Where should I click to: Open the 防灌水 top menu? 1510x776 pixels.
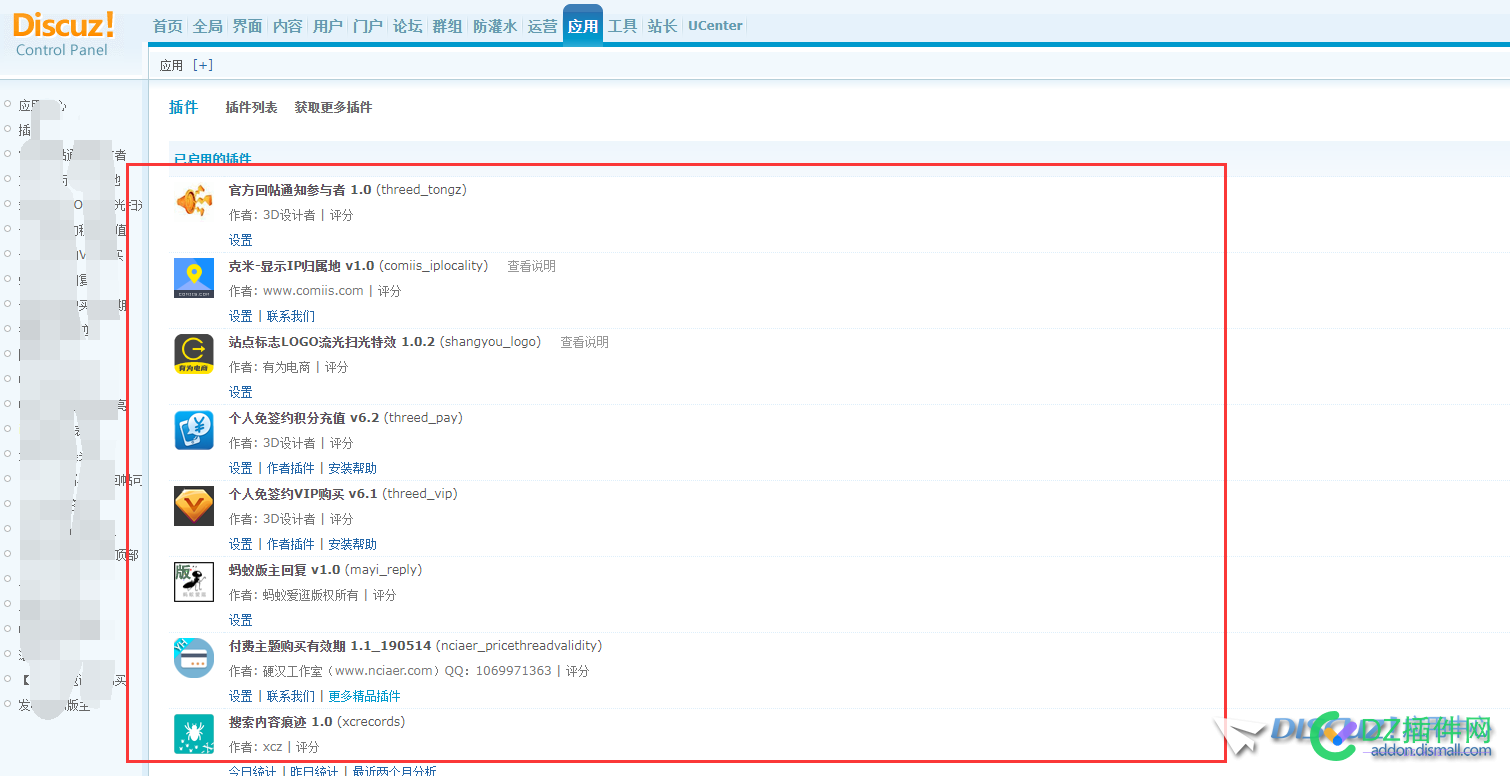495,26
